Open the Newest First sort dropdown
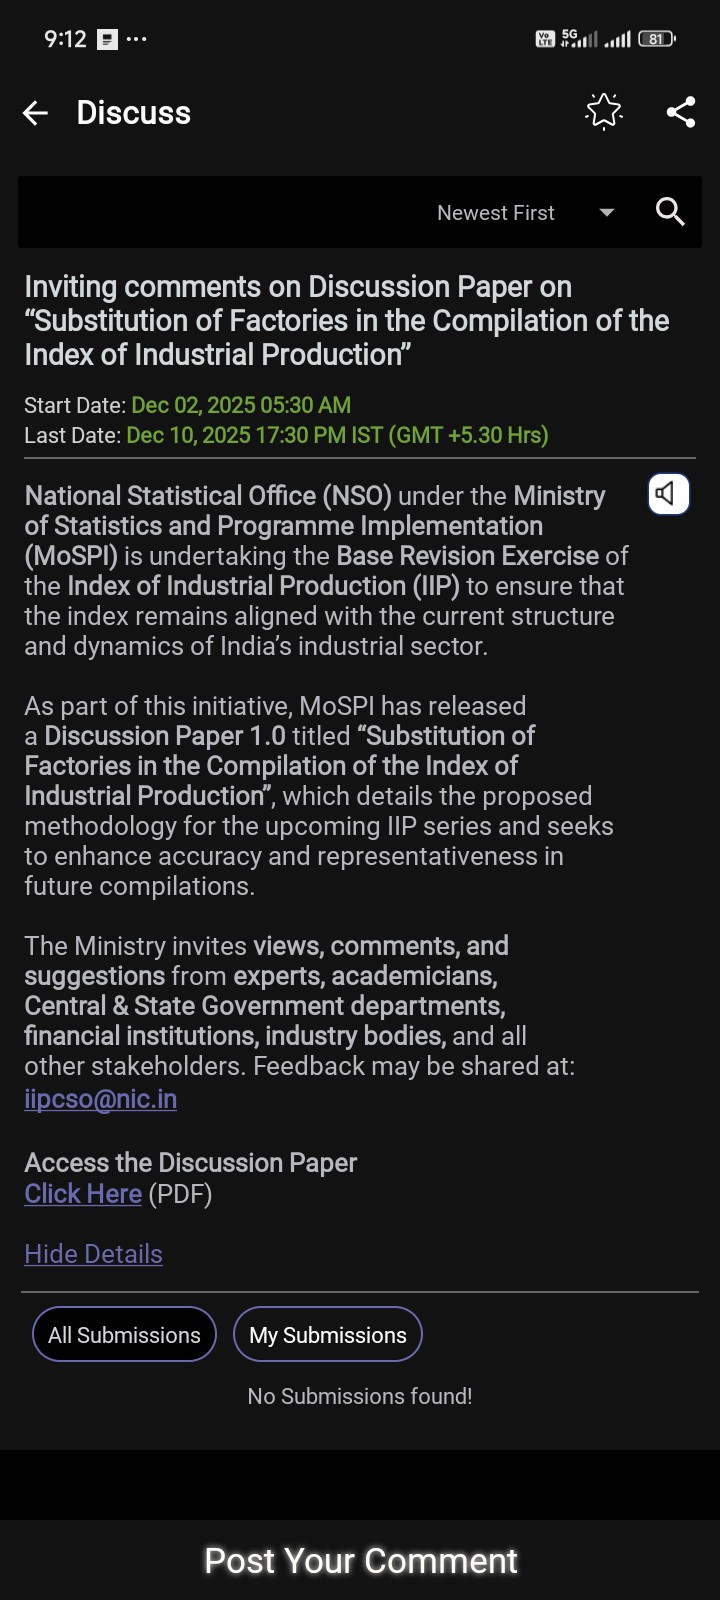The image size is (720, 1600). (496, 213)
